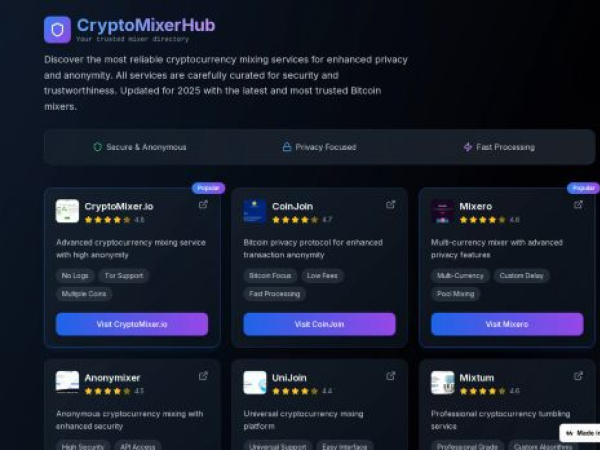Select the UniJoin logo thumbnail
The width and height of the screenshot is (600, 450).
pos(255,382)
